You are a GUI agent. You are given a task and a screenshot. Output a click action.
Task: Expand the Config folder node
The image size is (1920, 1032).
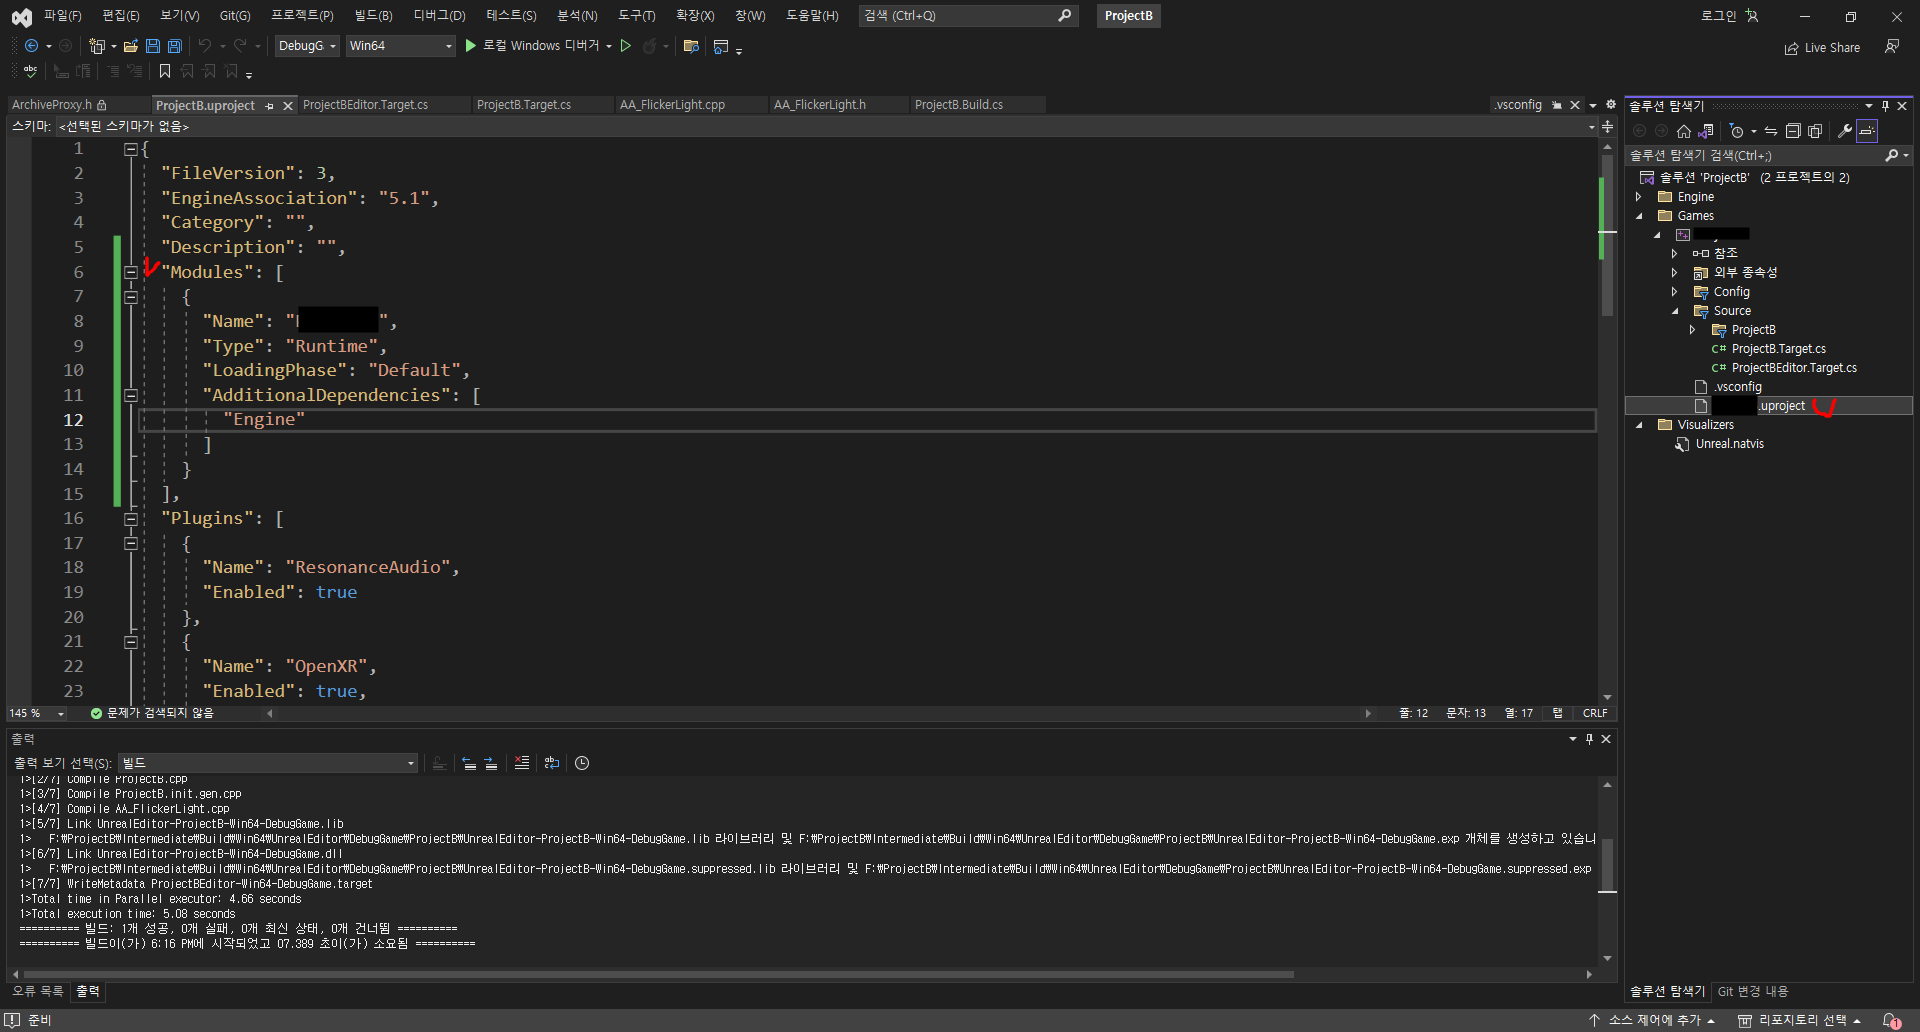click(1675, 292)
